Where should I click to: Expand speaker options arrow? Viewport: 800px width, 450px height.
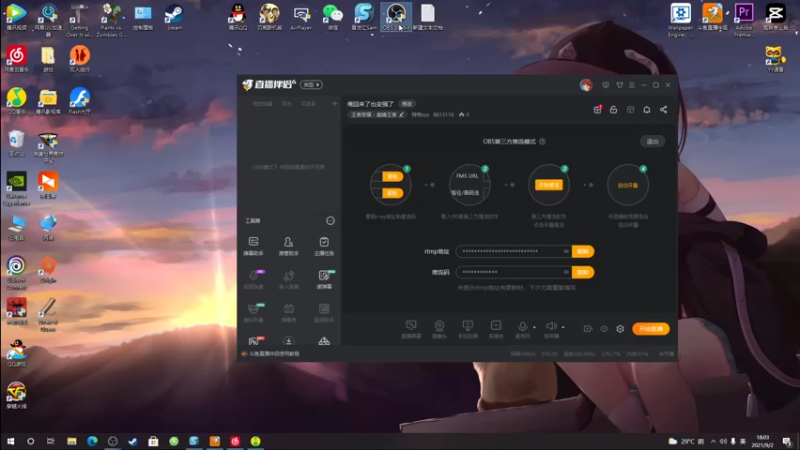(x=563, y=327)
